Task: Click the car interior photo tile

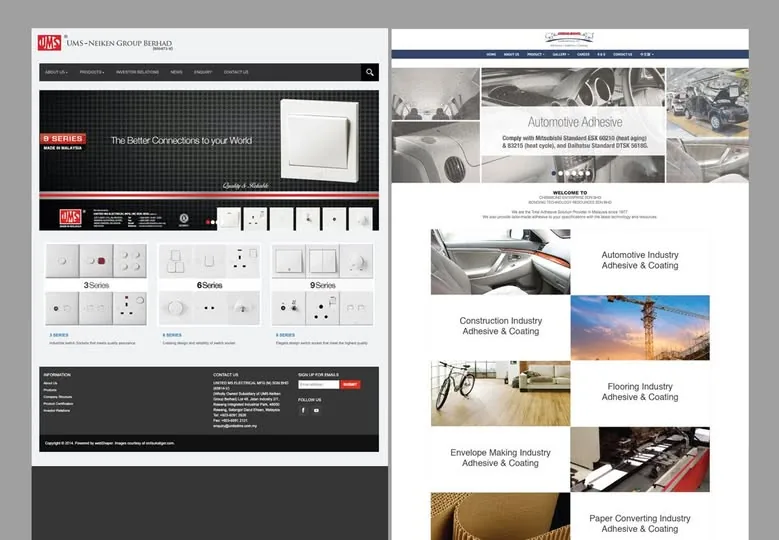Action: click(x=500, y=262)
